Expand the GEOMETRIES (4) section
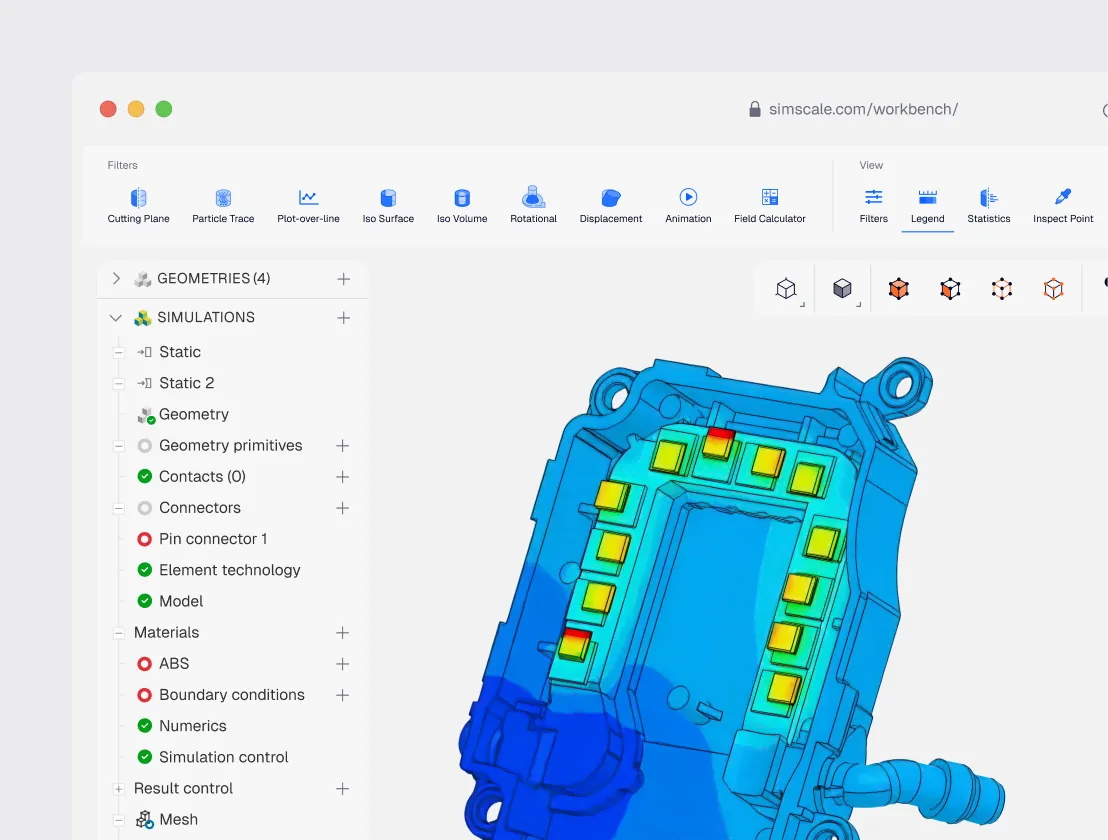 coord(116,278)
